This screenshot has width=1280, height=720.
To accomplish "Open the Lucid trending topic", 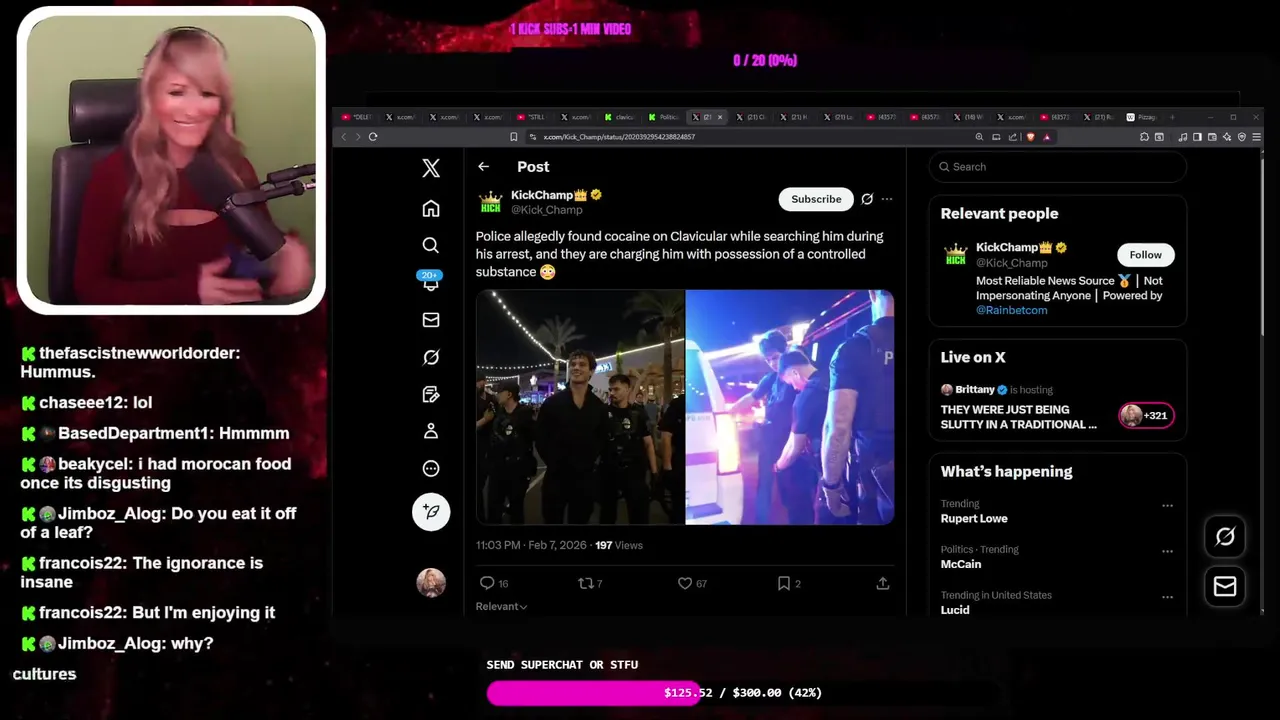I will click(x=955, y=610).
